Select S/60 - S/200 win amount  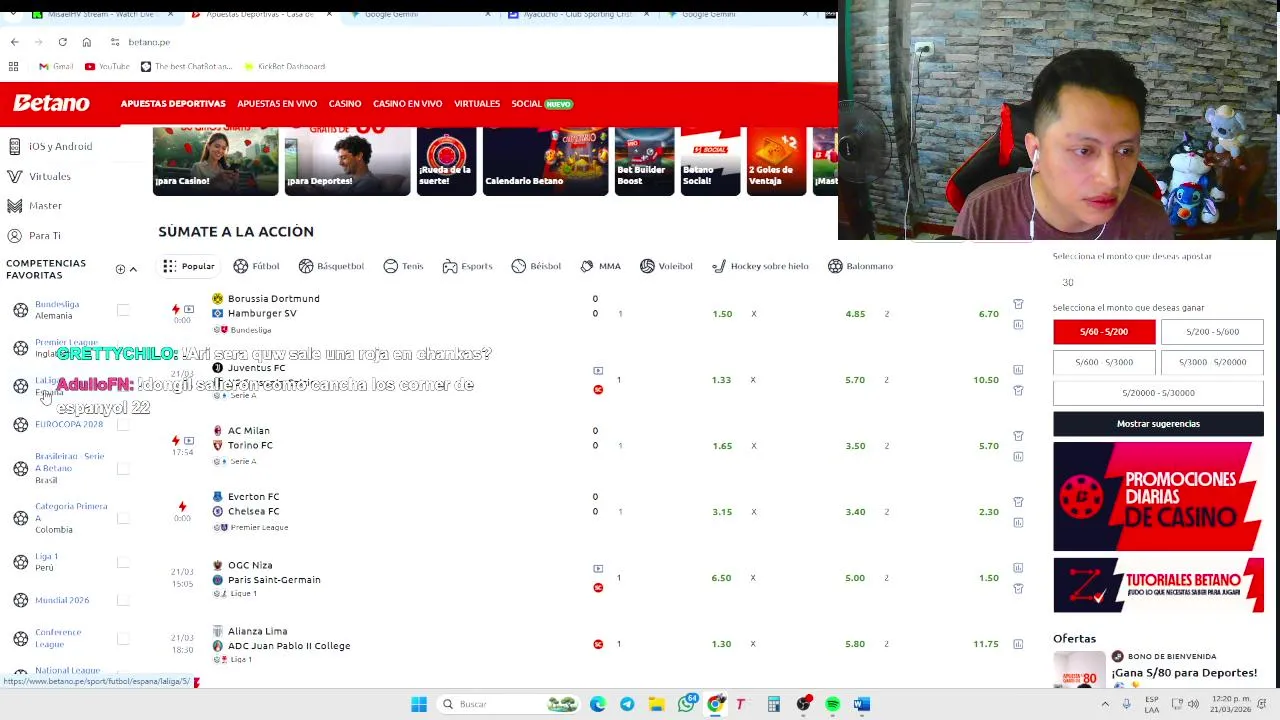tap(1104, 332)
